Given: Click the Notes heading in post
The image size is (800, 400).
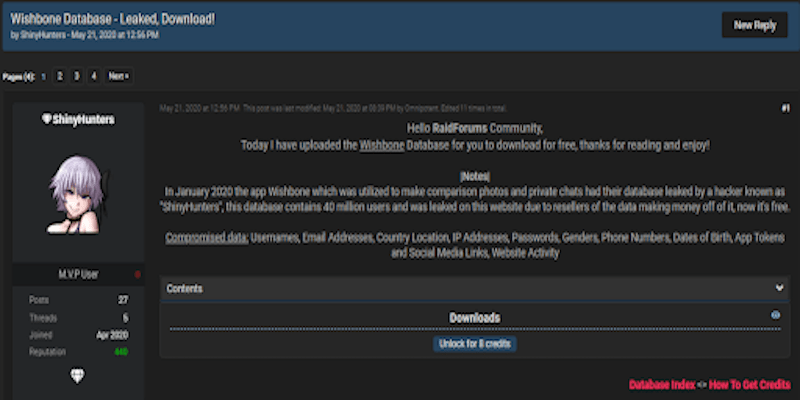Looking at the screenshot, I should [475, 177].
